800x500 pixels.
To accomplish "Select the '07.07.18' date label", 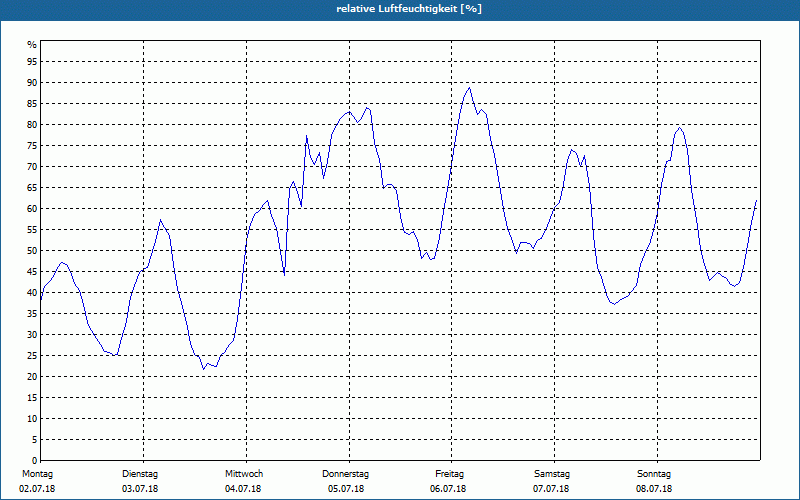I will click(551, 489).
